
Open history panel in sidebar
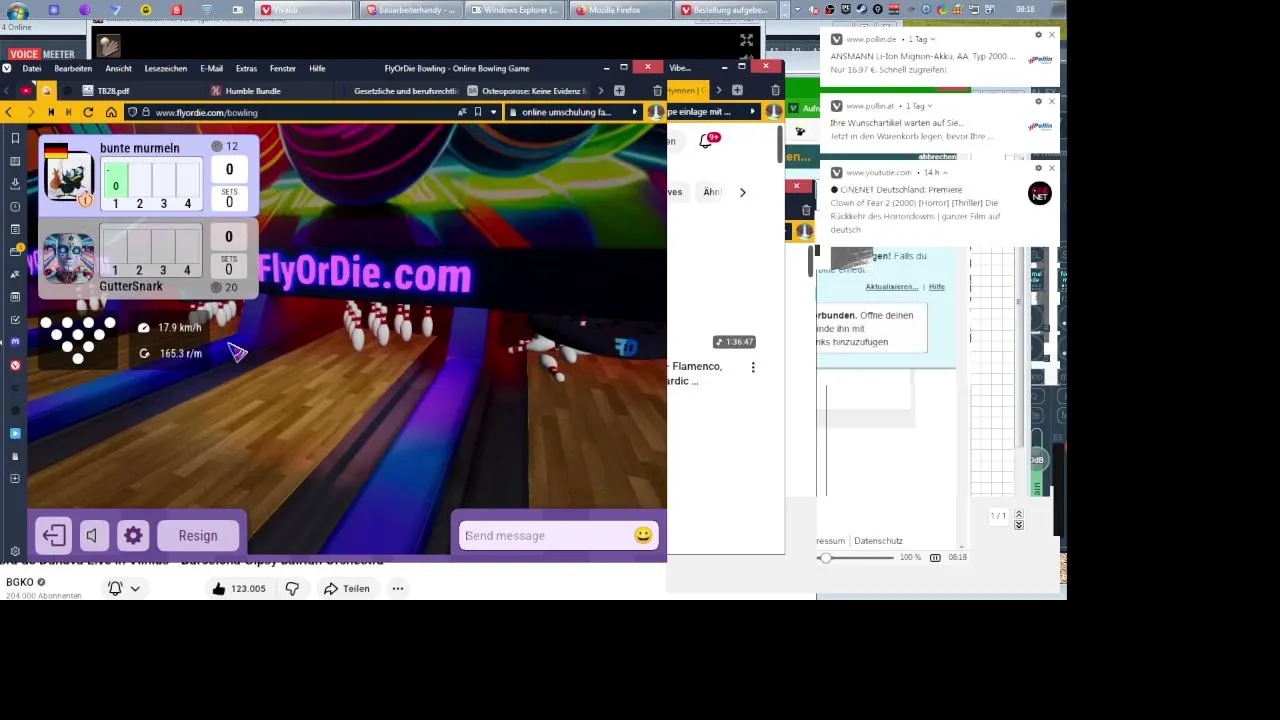tap(15, 207)
